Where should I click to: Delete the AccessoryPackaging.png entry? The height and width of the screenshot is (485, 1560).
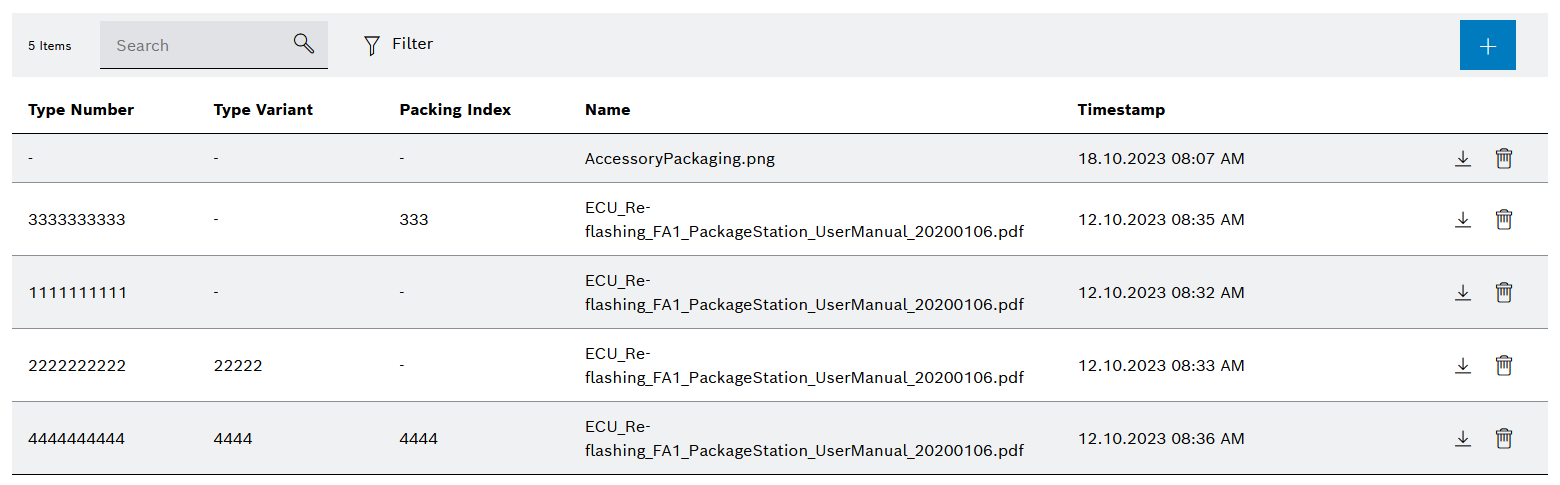pos(1503,158)
